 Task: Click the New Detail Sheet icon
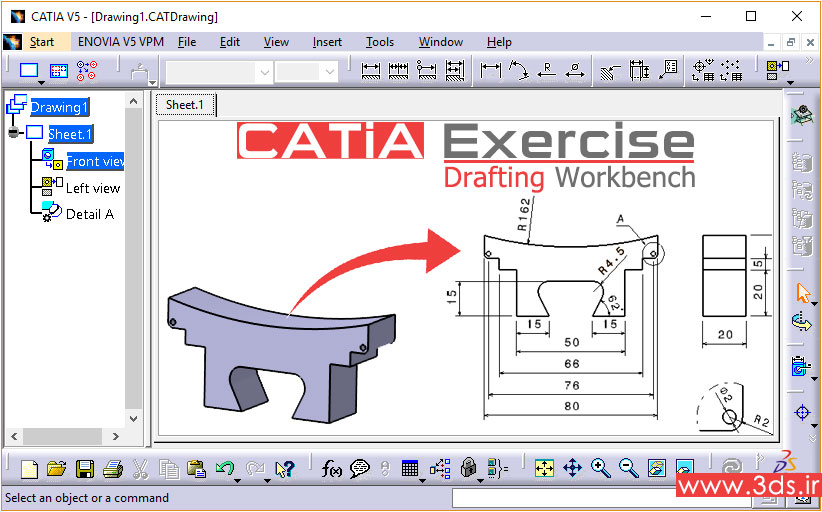(x=59, y=71)
